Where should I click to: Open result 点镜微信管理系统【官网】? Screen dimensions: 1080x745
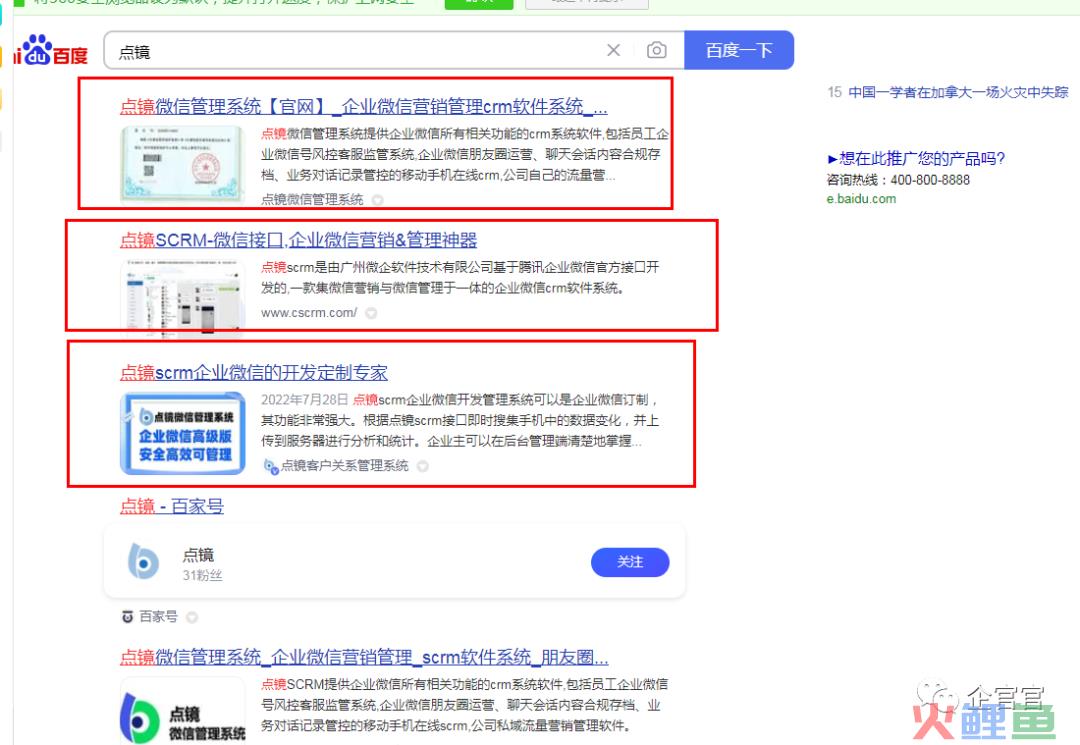click(x=363, y=107)
